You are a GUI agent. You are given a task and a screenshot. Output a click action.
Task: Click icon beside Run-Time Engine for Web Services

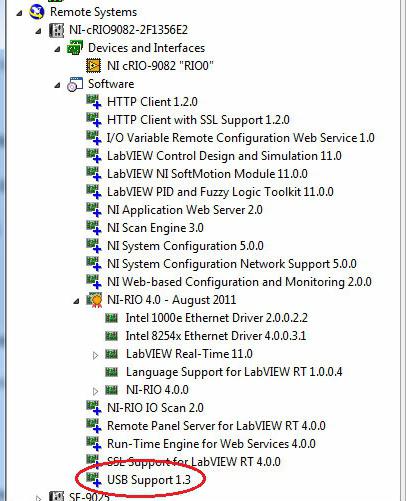(x=94, y=444)
